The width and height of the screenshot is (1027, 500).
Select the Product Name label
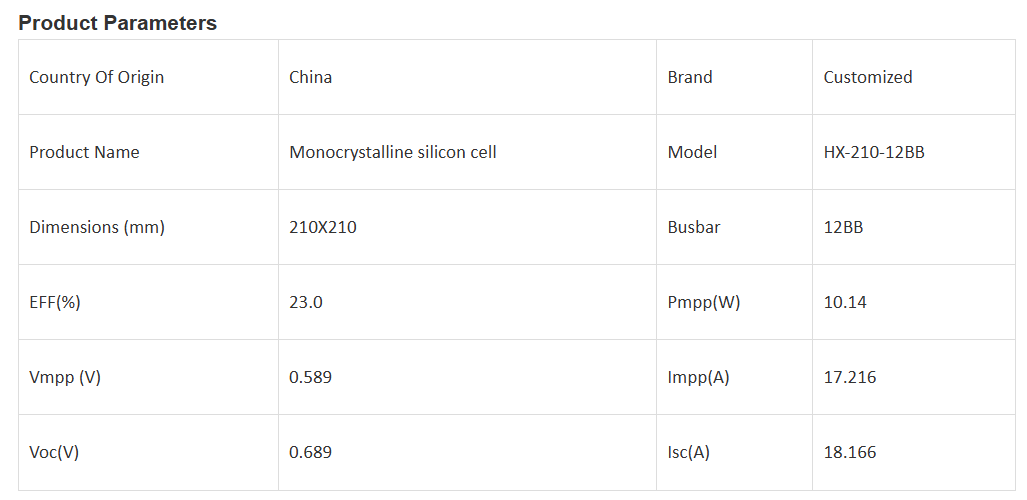[84, 152]
